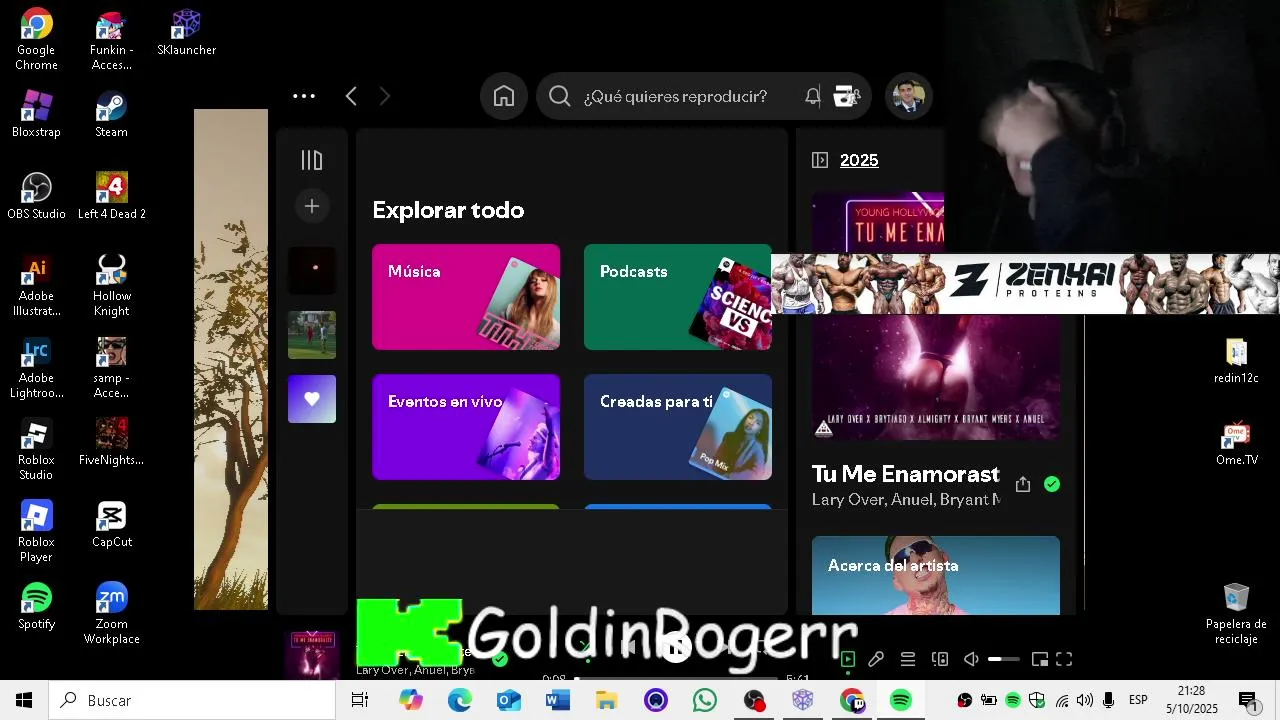
Task: Open the profile avatar menu
Action: point(909,96)
